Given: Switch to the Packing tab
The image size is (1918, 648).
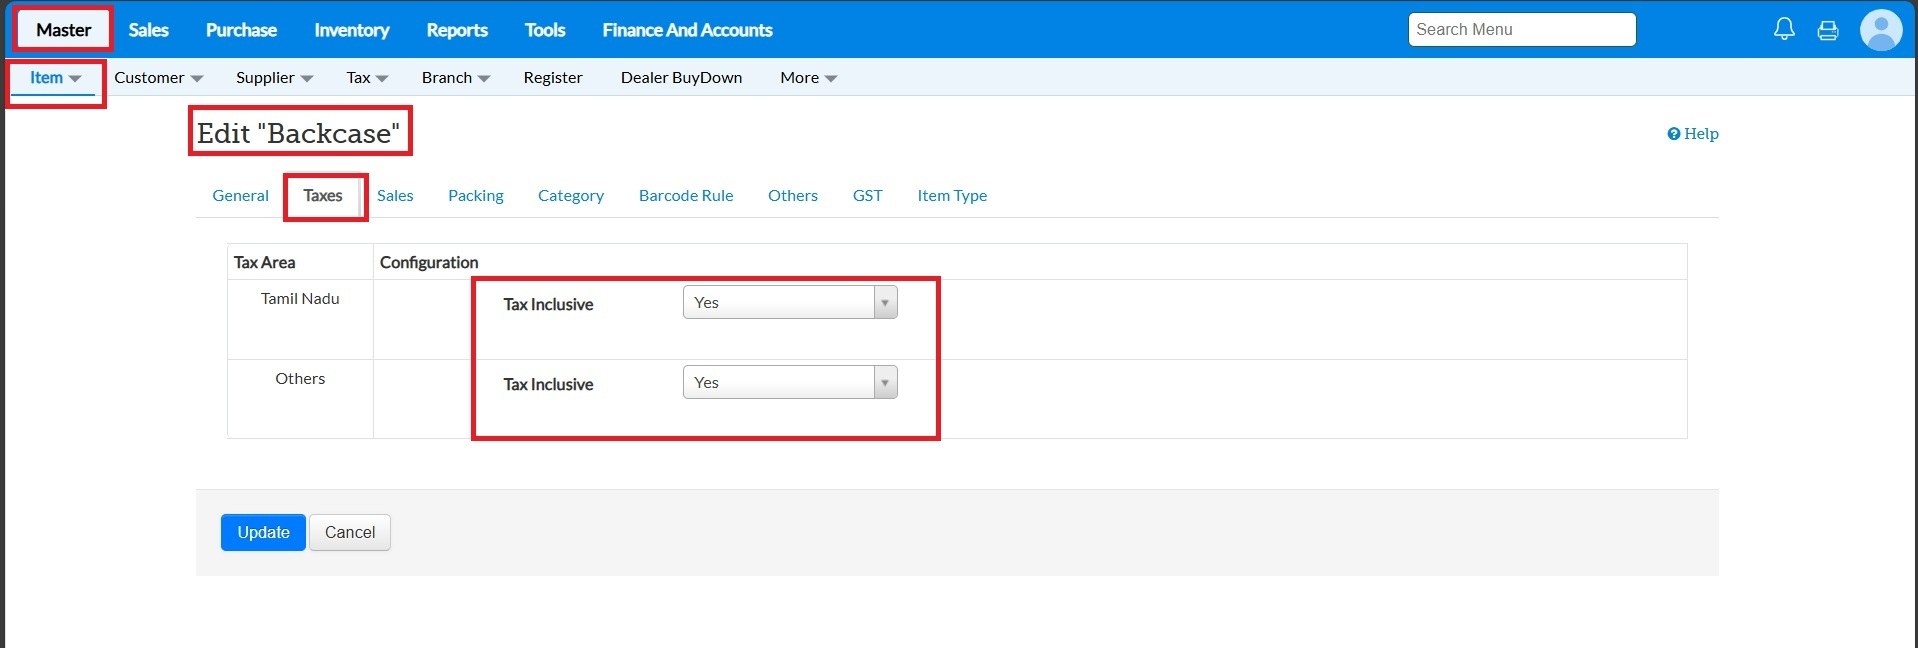Looking at the screenshot, I should tap(476, 196).
